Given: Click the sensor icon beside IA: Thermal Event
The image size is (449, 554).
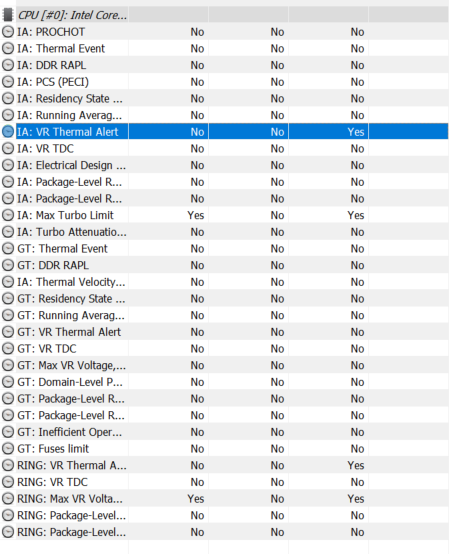Looking at the screenshot, I should (x=8, y=48).
